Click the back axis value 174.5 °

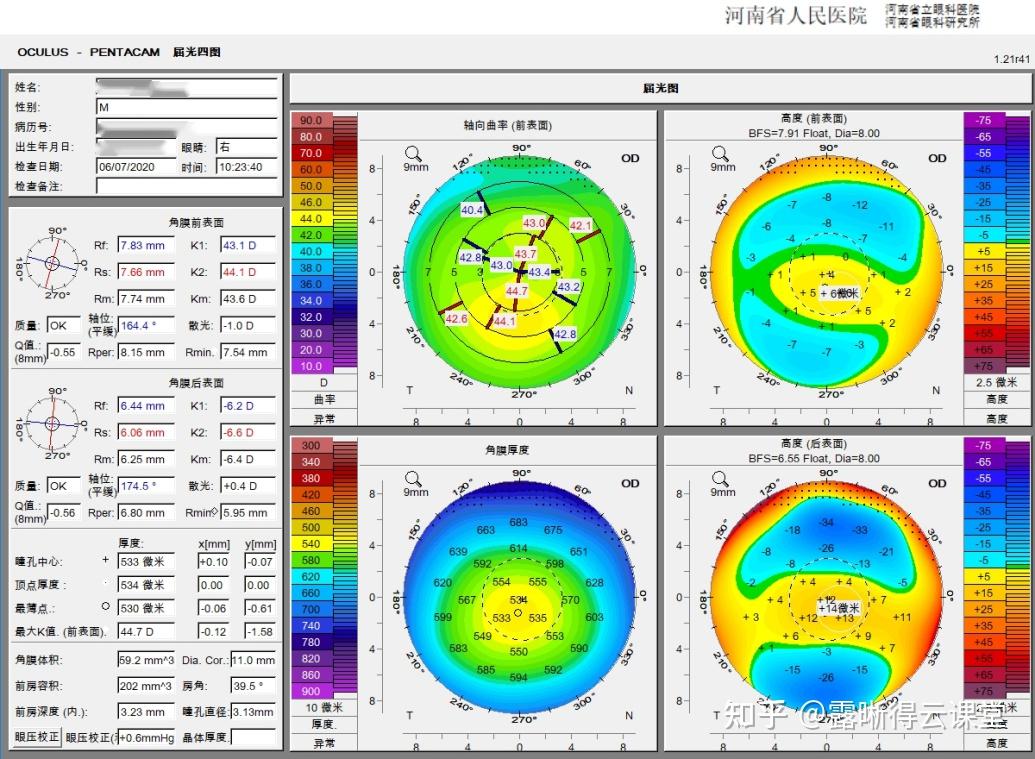(147, 486)
